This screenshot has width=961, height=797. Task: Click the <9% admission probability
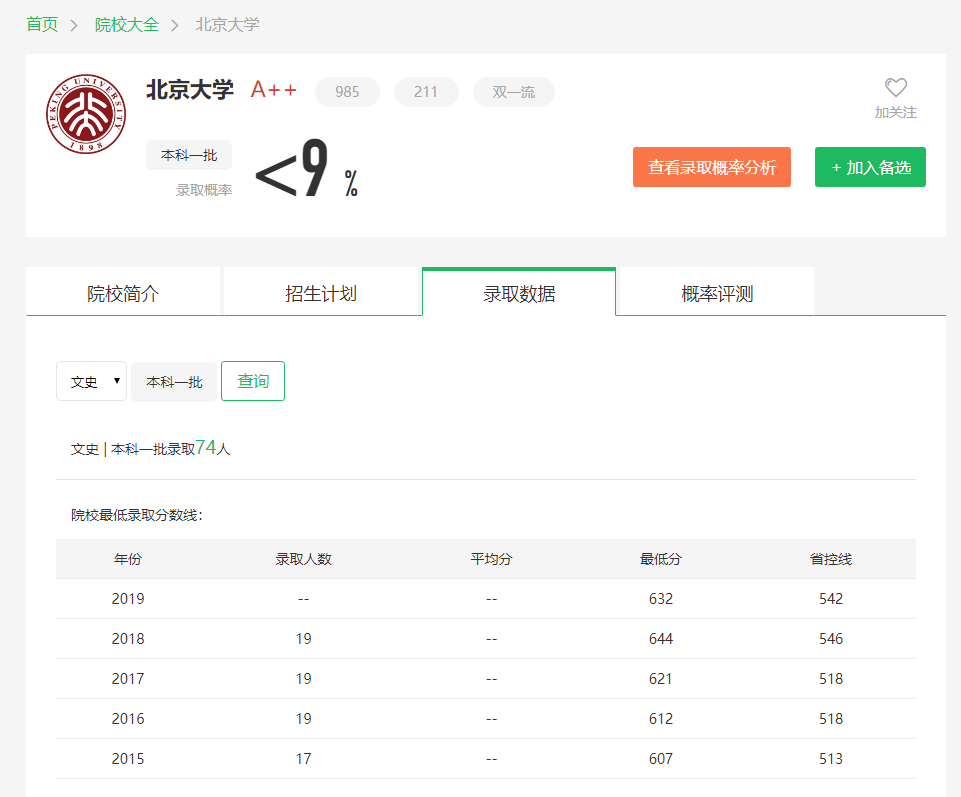click(306, 168)
